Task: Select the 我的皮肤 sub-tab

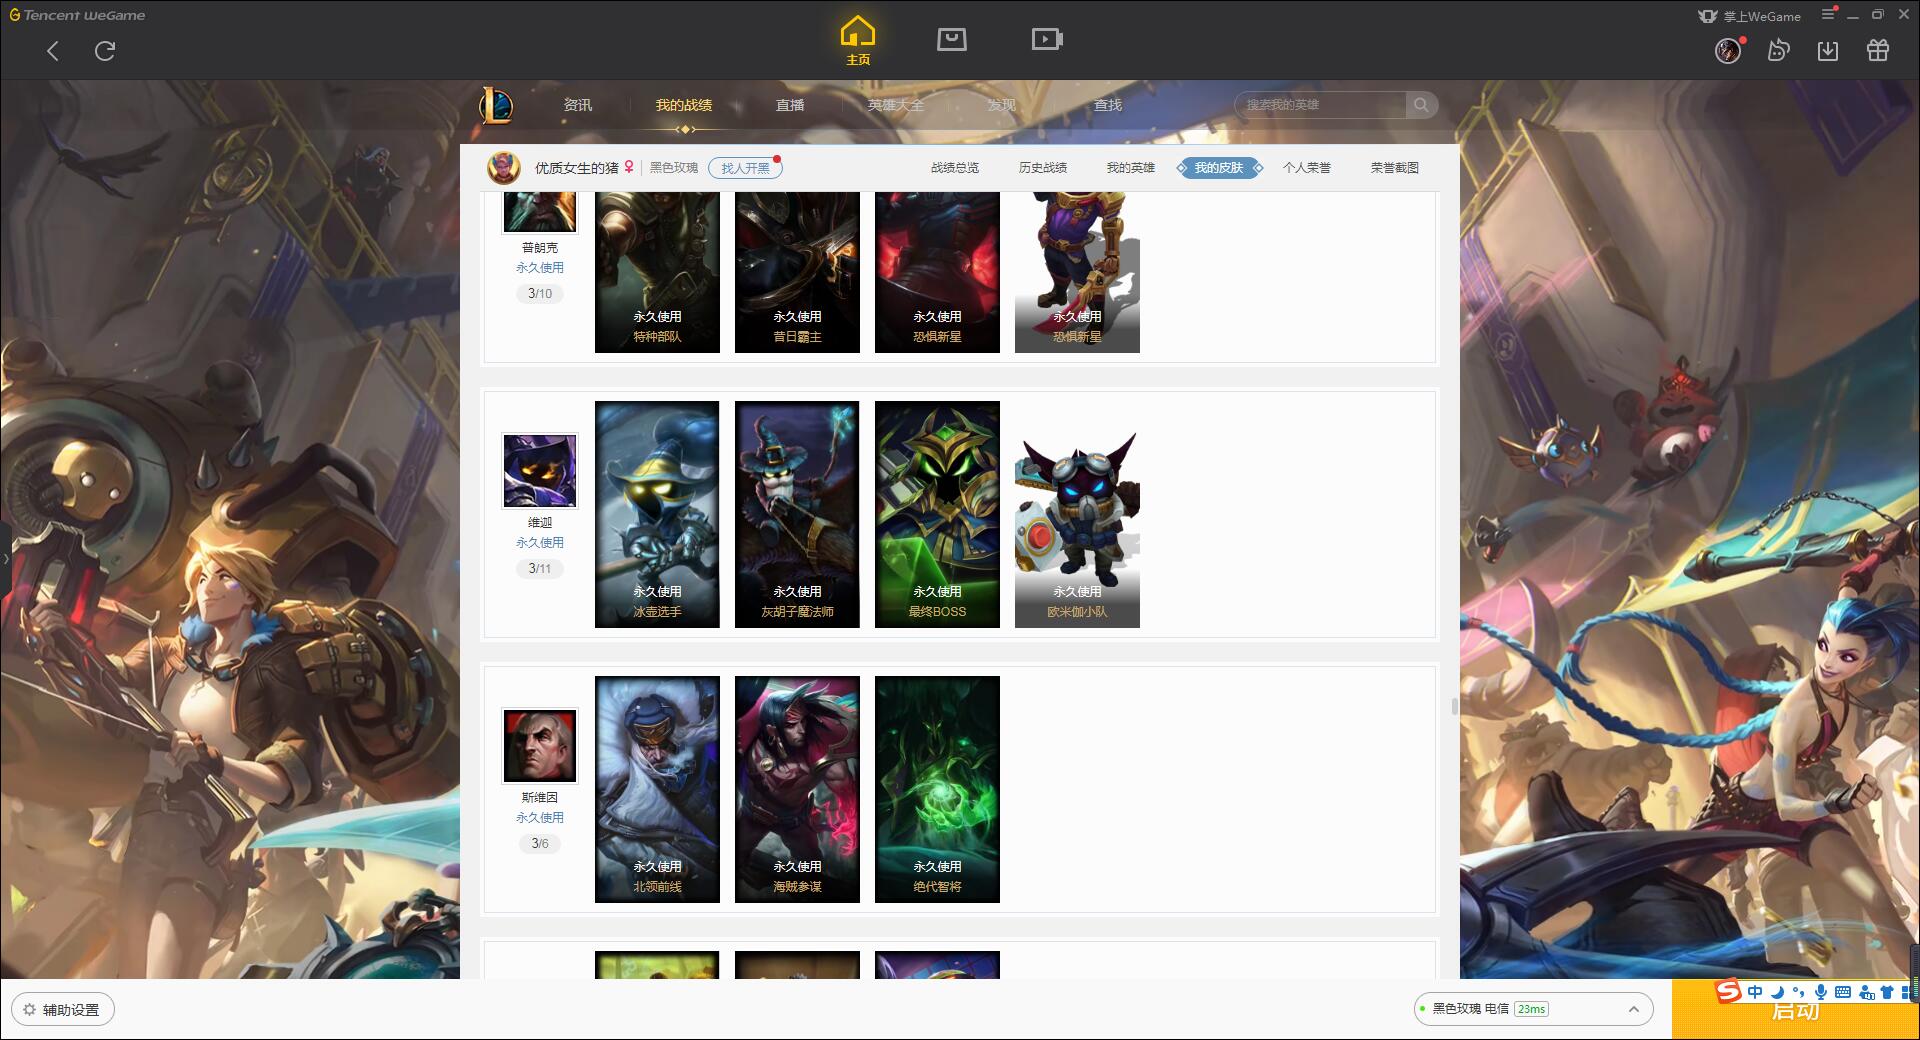Action: [1219, 168]
